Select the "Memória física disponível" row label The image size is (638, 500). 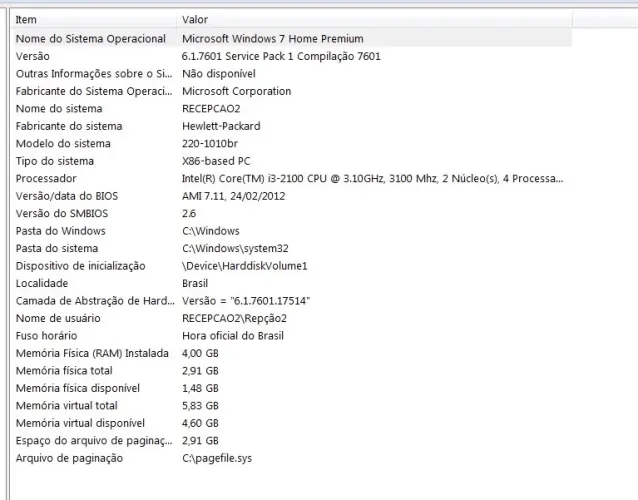78,389
